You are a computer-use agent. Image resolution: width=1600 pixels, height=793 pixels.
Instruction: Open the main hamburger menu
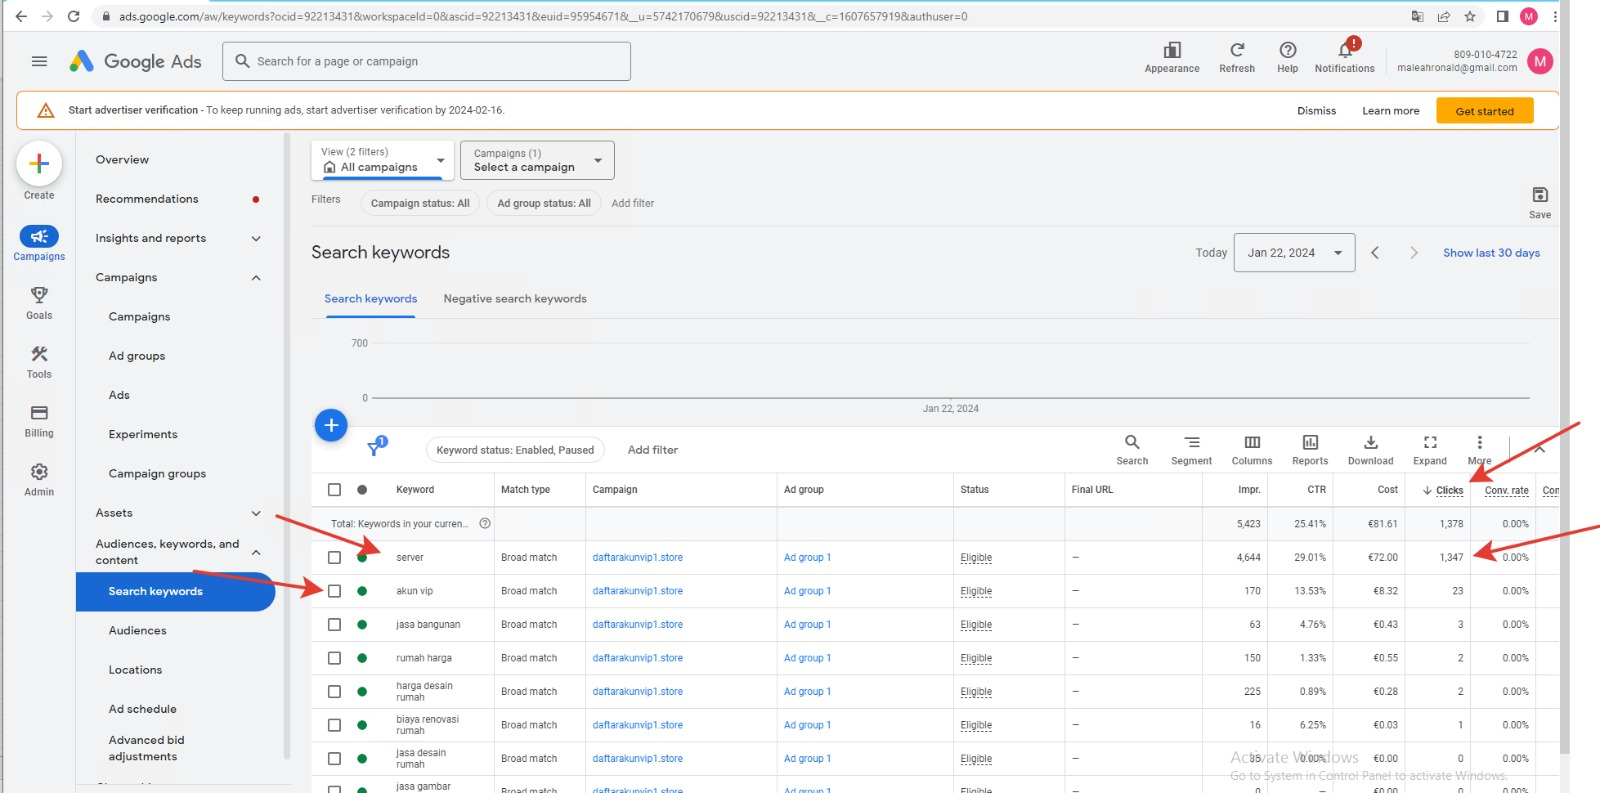click(39, 61)
